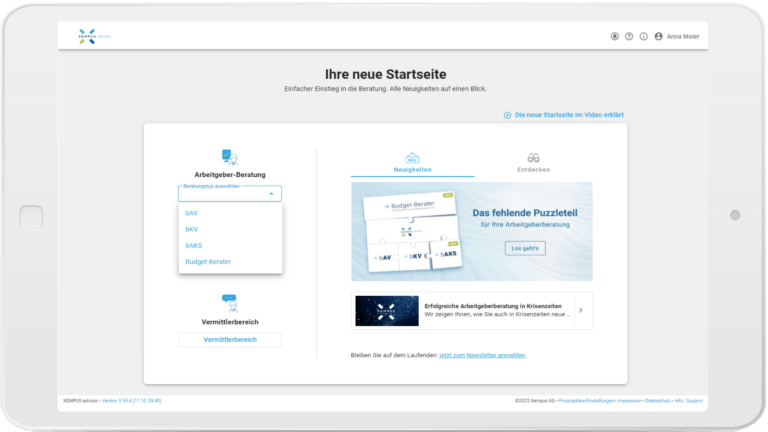Open the Impressum footer link

(x=629, y=401)
